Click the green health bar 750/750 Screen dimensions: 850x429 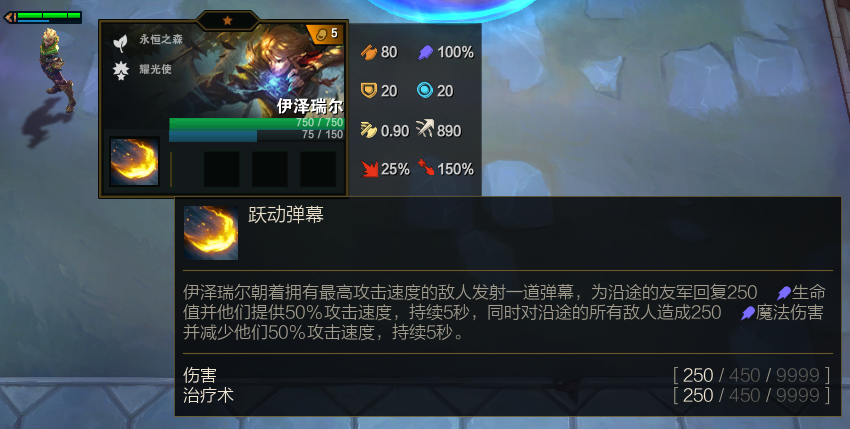(x=257, y=124)
